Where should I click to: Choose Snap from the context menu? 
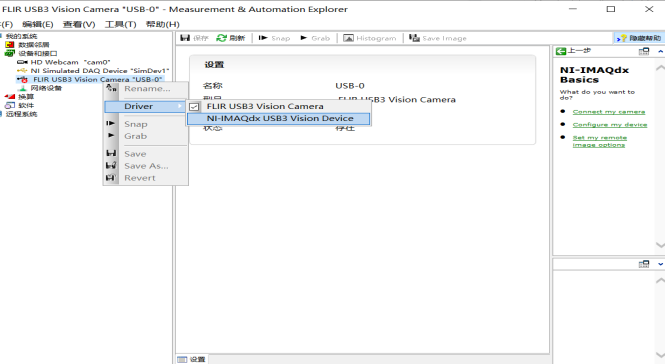(145, 124)
